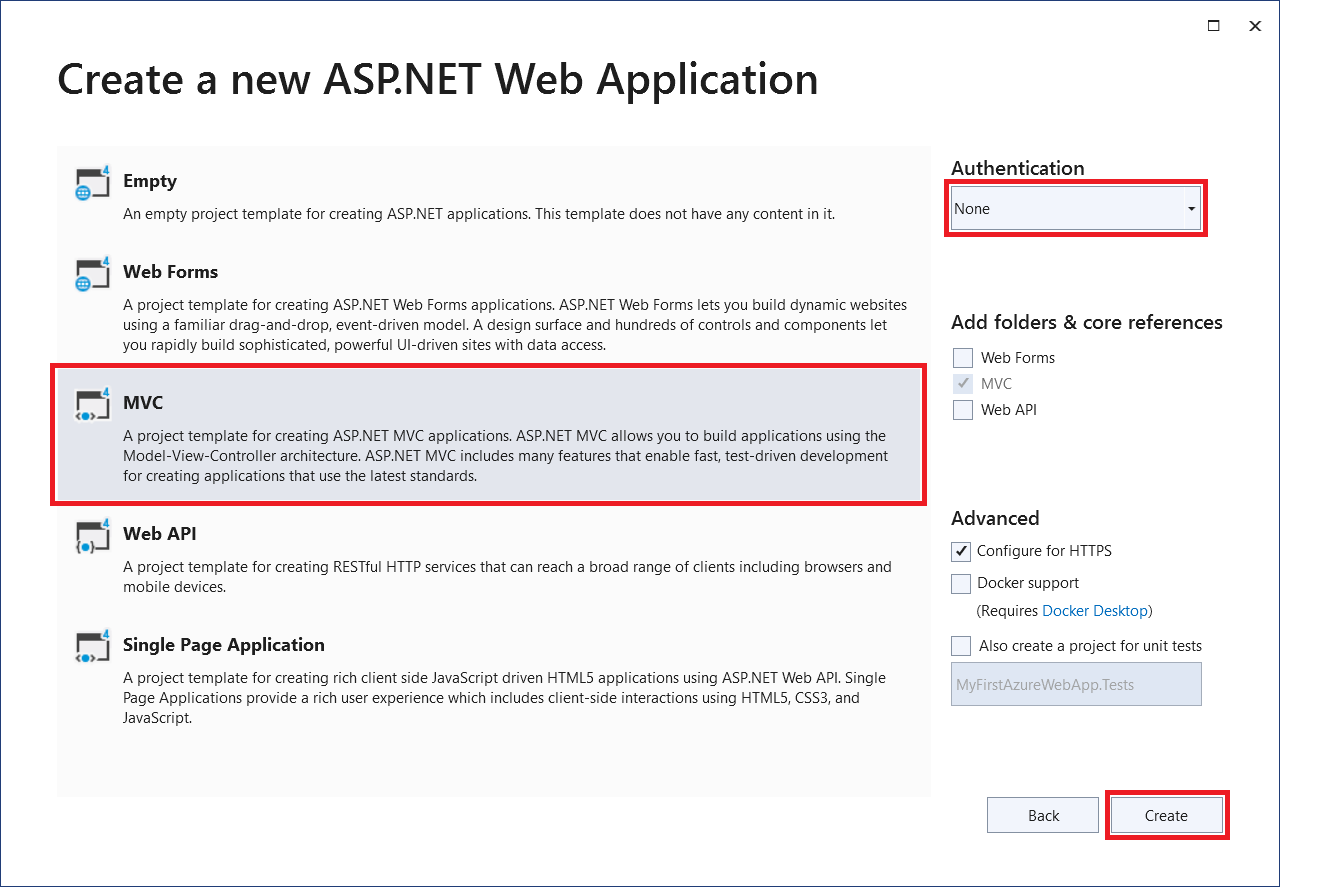The height and width of the screenshot is (887, 1340).
Task: Click the Create a new ASP.NET Web Application title
Action: pos(438,79)
